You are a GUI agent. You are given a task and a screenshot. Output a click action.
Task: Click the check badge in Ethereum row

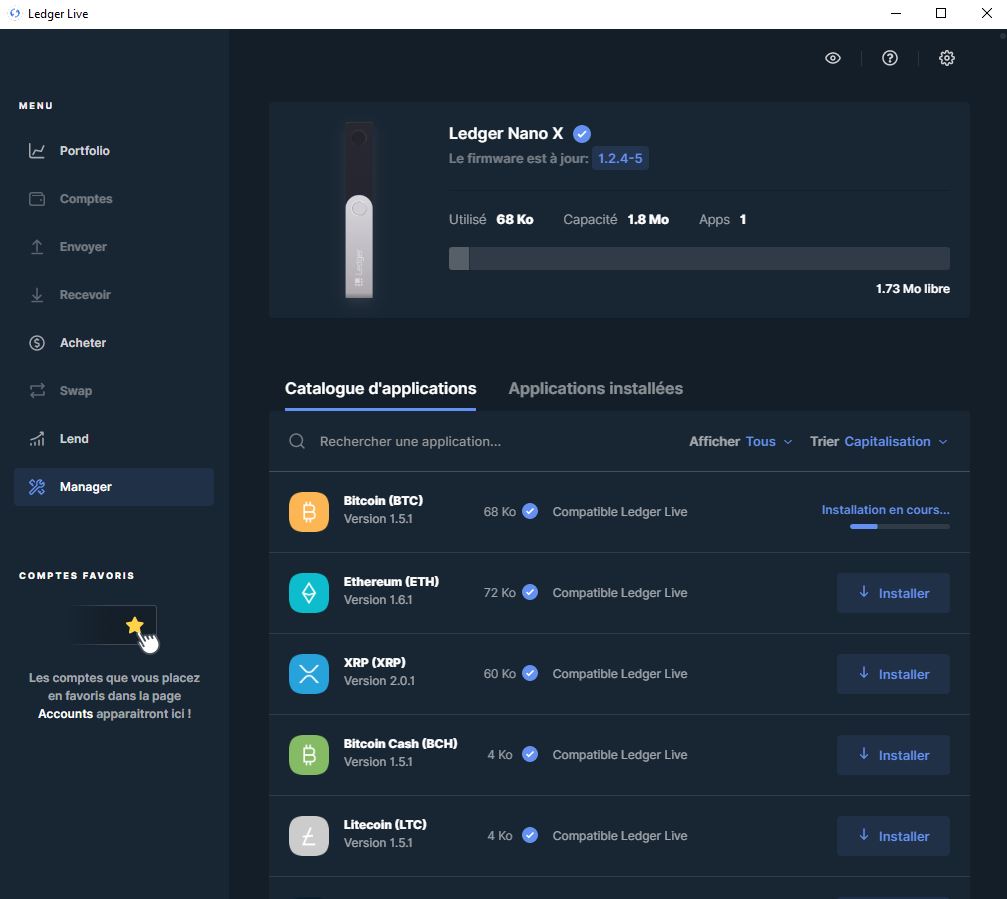pyautogui.click(x=530, y=592)
